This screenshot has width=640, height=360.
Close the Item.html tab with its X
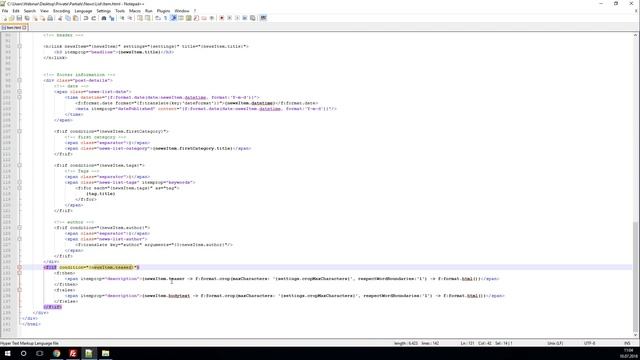(x=24, y=27)
